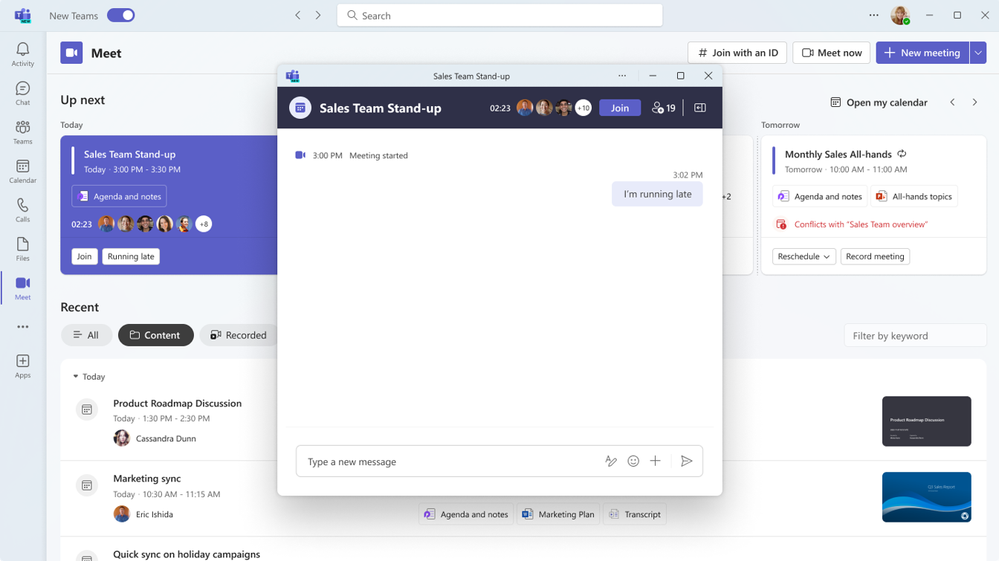Select the I'm running late message
This screenshot has width=999, height=561.
pos(657,194)
